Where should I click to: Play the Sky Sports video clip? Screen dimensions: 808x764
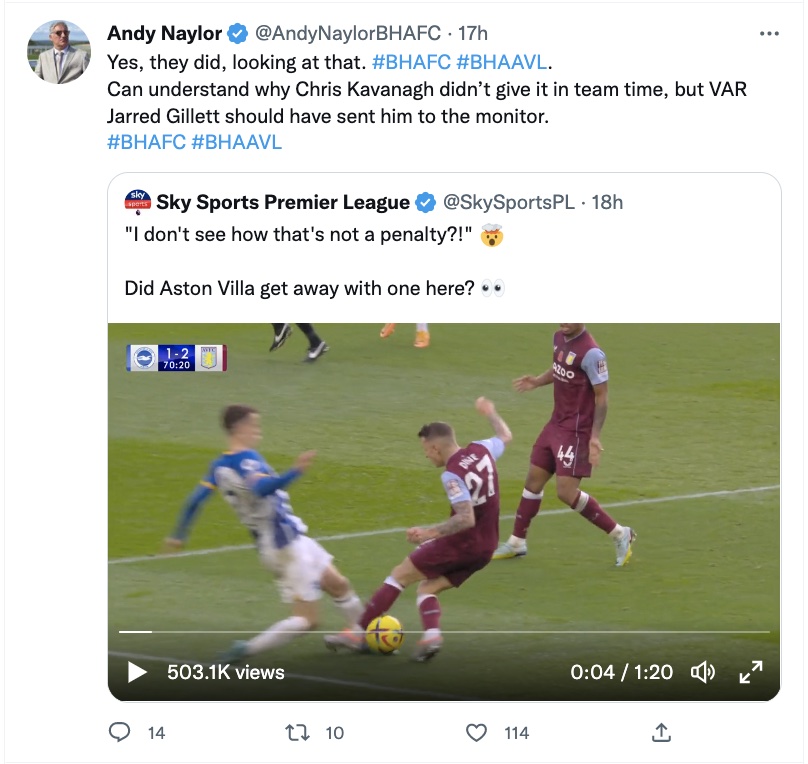[x=137, y=672]
